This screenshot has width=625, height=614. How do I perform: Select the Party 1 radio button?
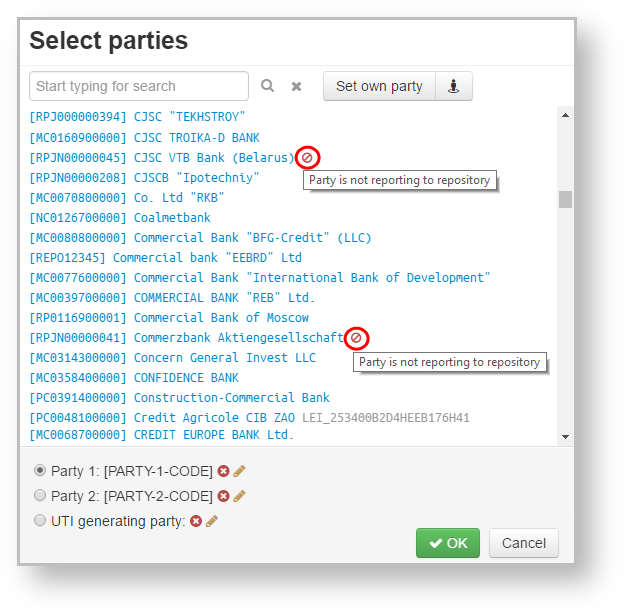click(x=40, y=470)
